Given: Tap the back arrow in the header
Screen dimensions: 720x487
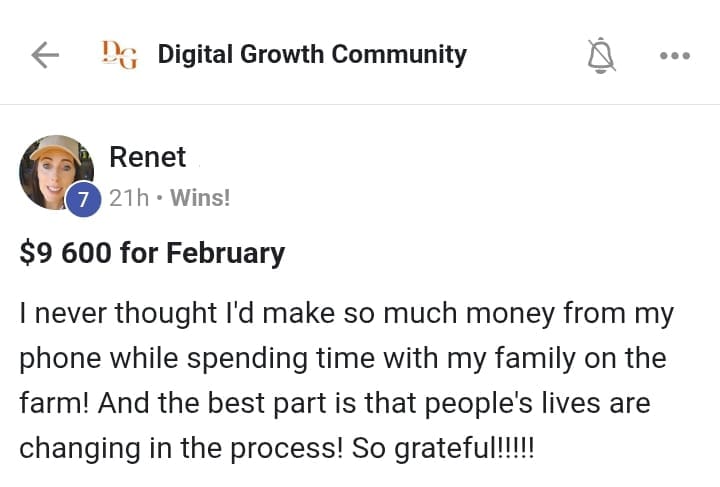Looking at the screenshot, I should coord(46,55).
